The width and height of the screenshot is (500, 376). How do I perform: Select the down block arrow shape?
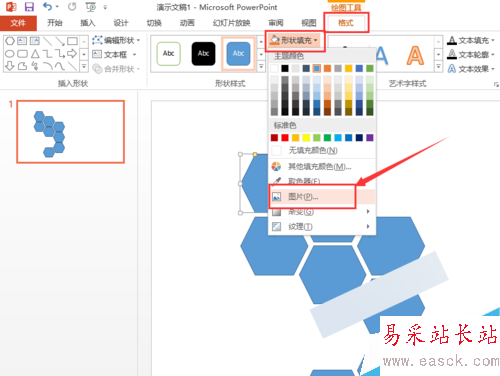[10, 66]
